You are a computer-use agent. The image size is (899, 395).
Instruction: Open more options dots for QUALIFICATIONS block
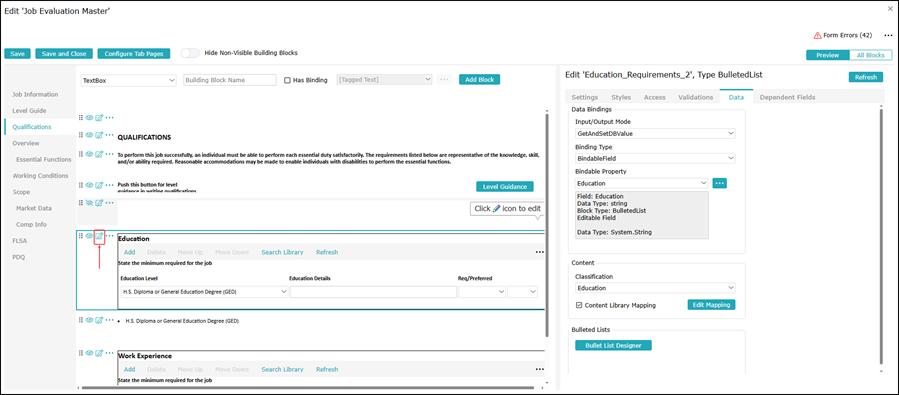click(110, 135)
